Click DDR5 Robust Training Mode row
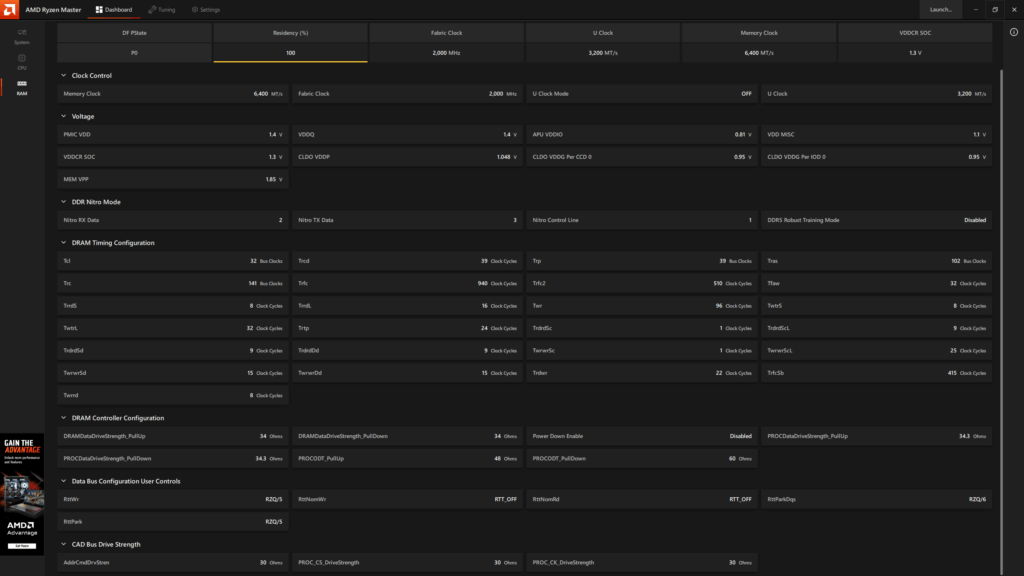The image size is (1024, 576). click(x=876, y=220)
